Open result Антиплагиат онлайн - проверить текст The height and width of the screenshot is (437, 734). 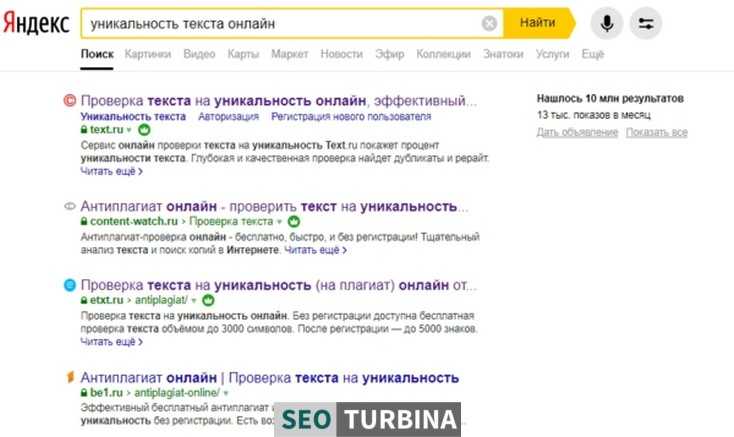click(x=274, y=206)
